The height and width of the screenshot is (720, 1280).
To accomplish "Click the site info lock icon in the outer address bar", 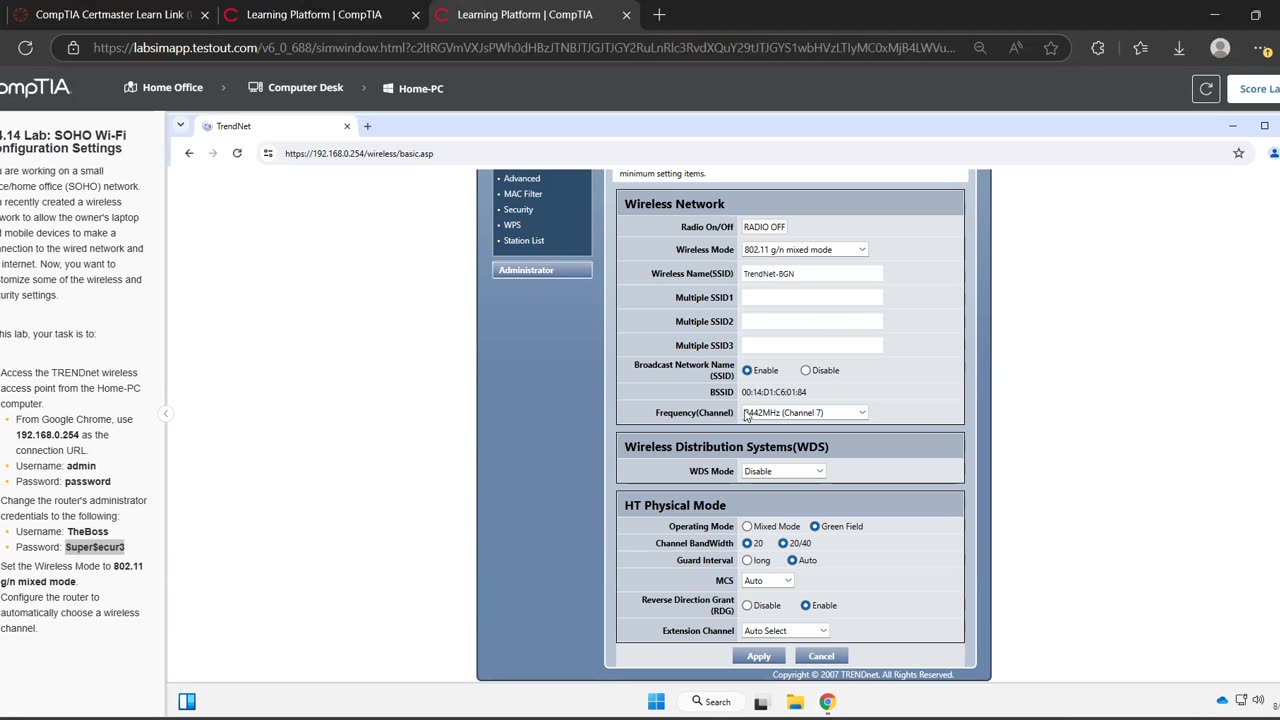I will (73, 48).
